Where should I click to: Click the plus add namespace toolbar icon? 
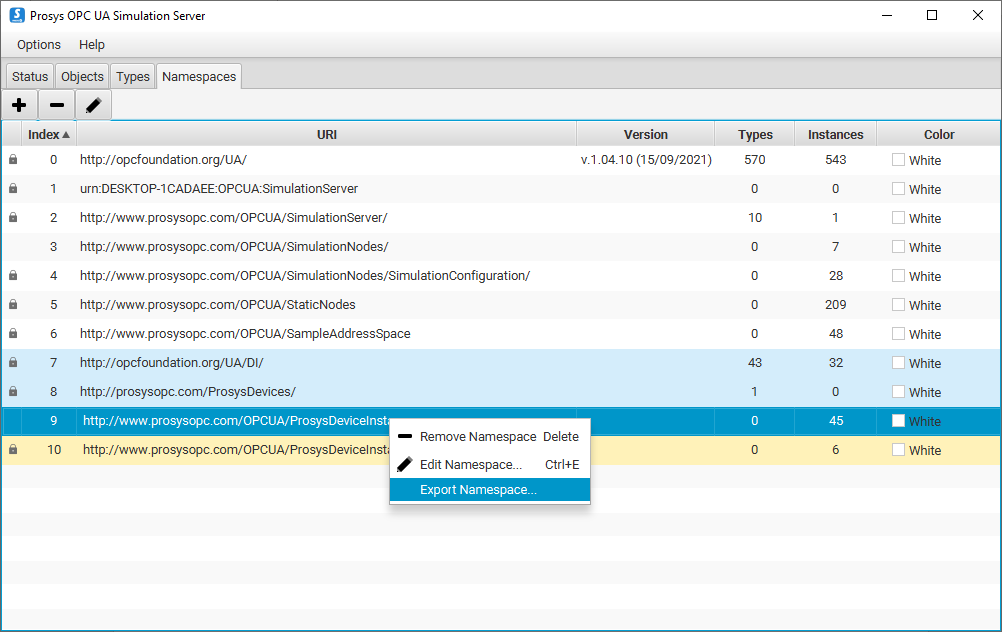tap(19, 105)
